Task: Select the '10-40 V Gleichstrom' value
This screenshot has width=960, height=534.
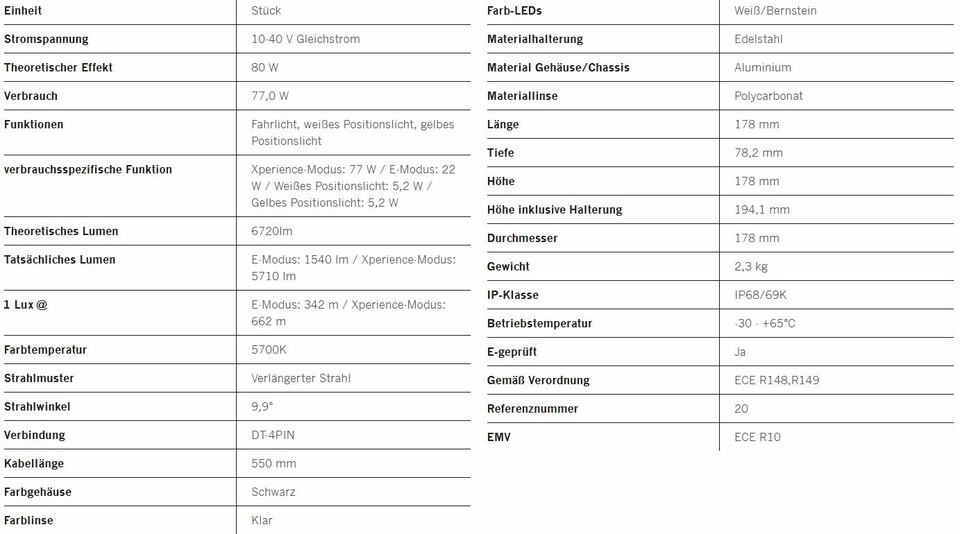Action: (x=305, y=39)
